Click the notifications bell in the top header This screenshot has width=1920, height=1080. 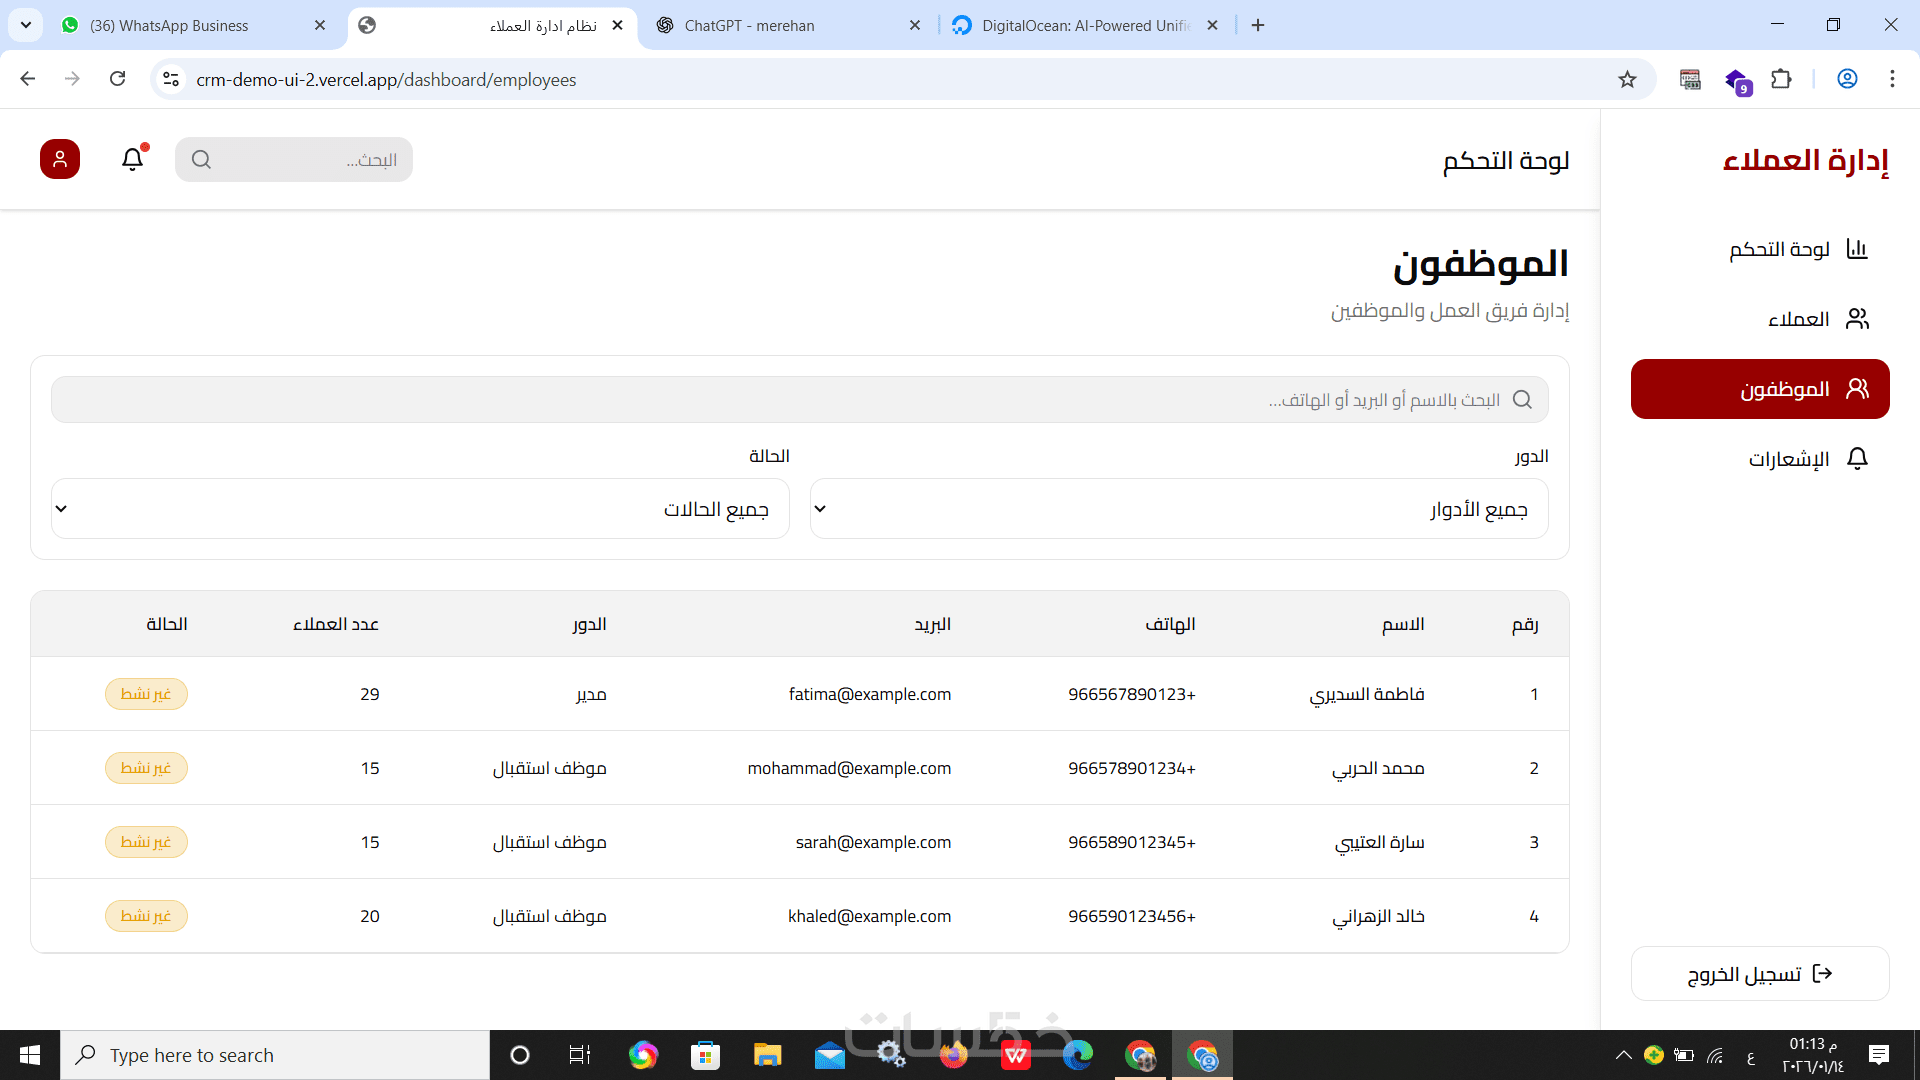click(x=133, y=159)
